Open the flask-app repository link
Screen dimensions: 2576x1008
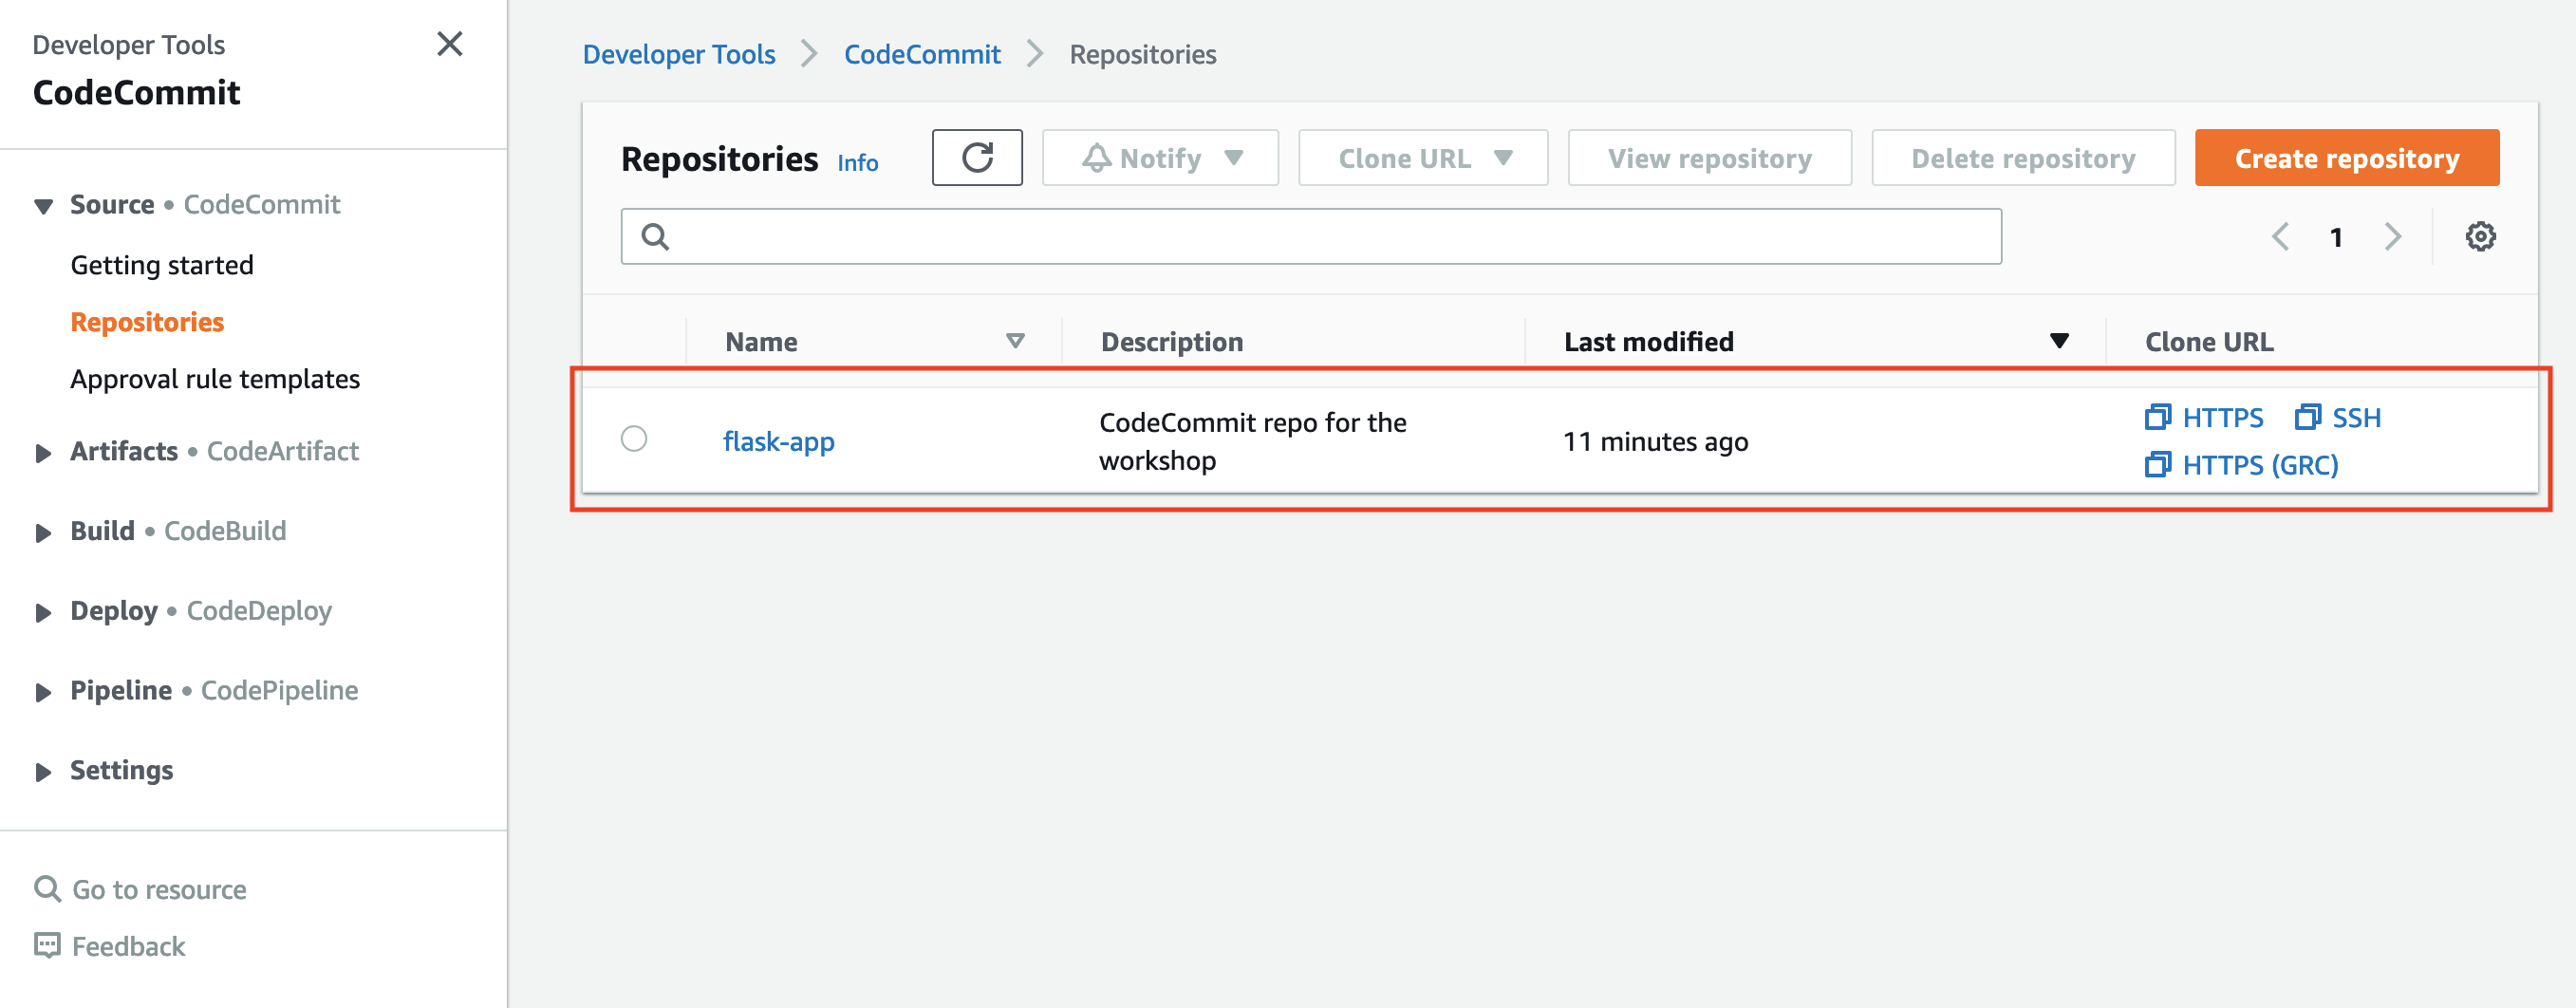[x=778, y=441]
